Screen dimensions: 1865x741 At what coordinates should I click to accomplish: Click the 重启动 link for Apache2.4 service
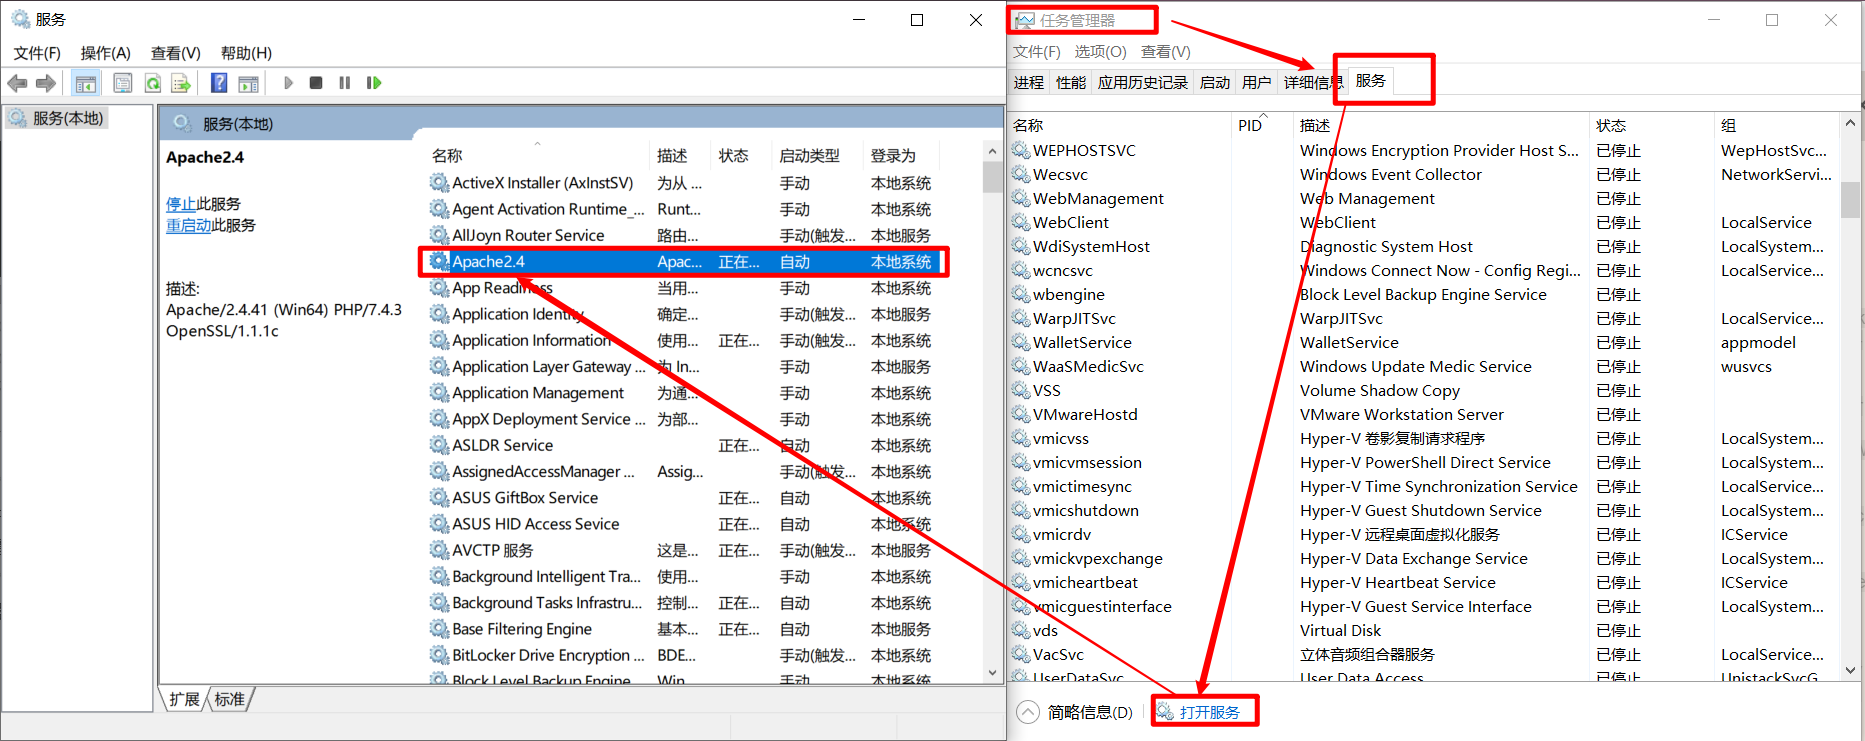click(x=188, y=226)
